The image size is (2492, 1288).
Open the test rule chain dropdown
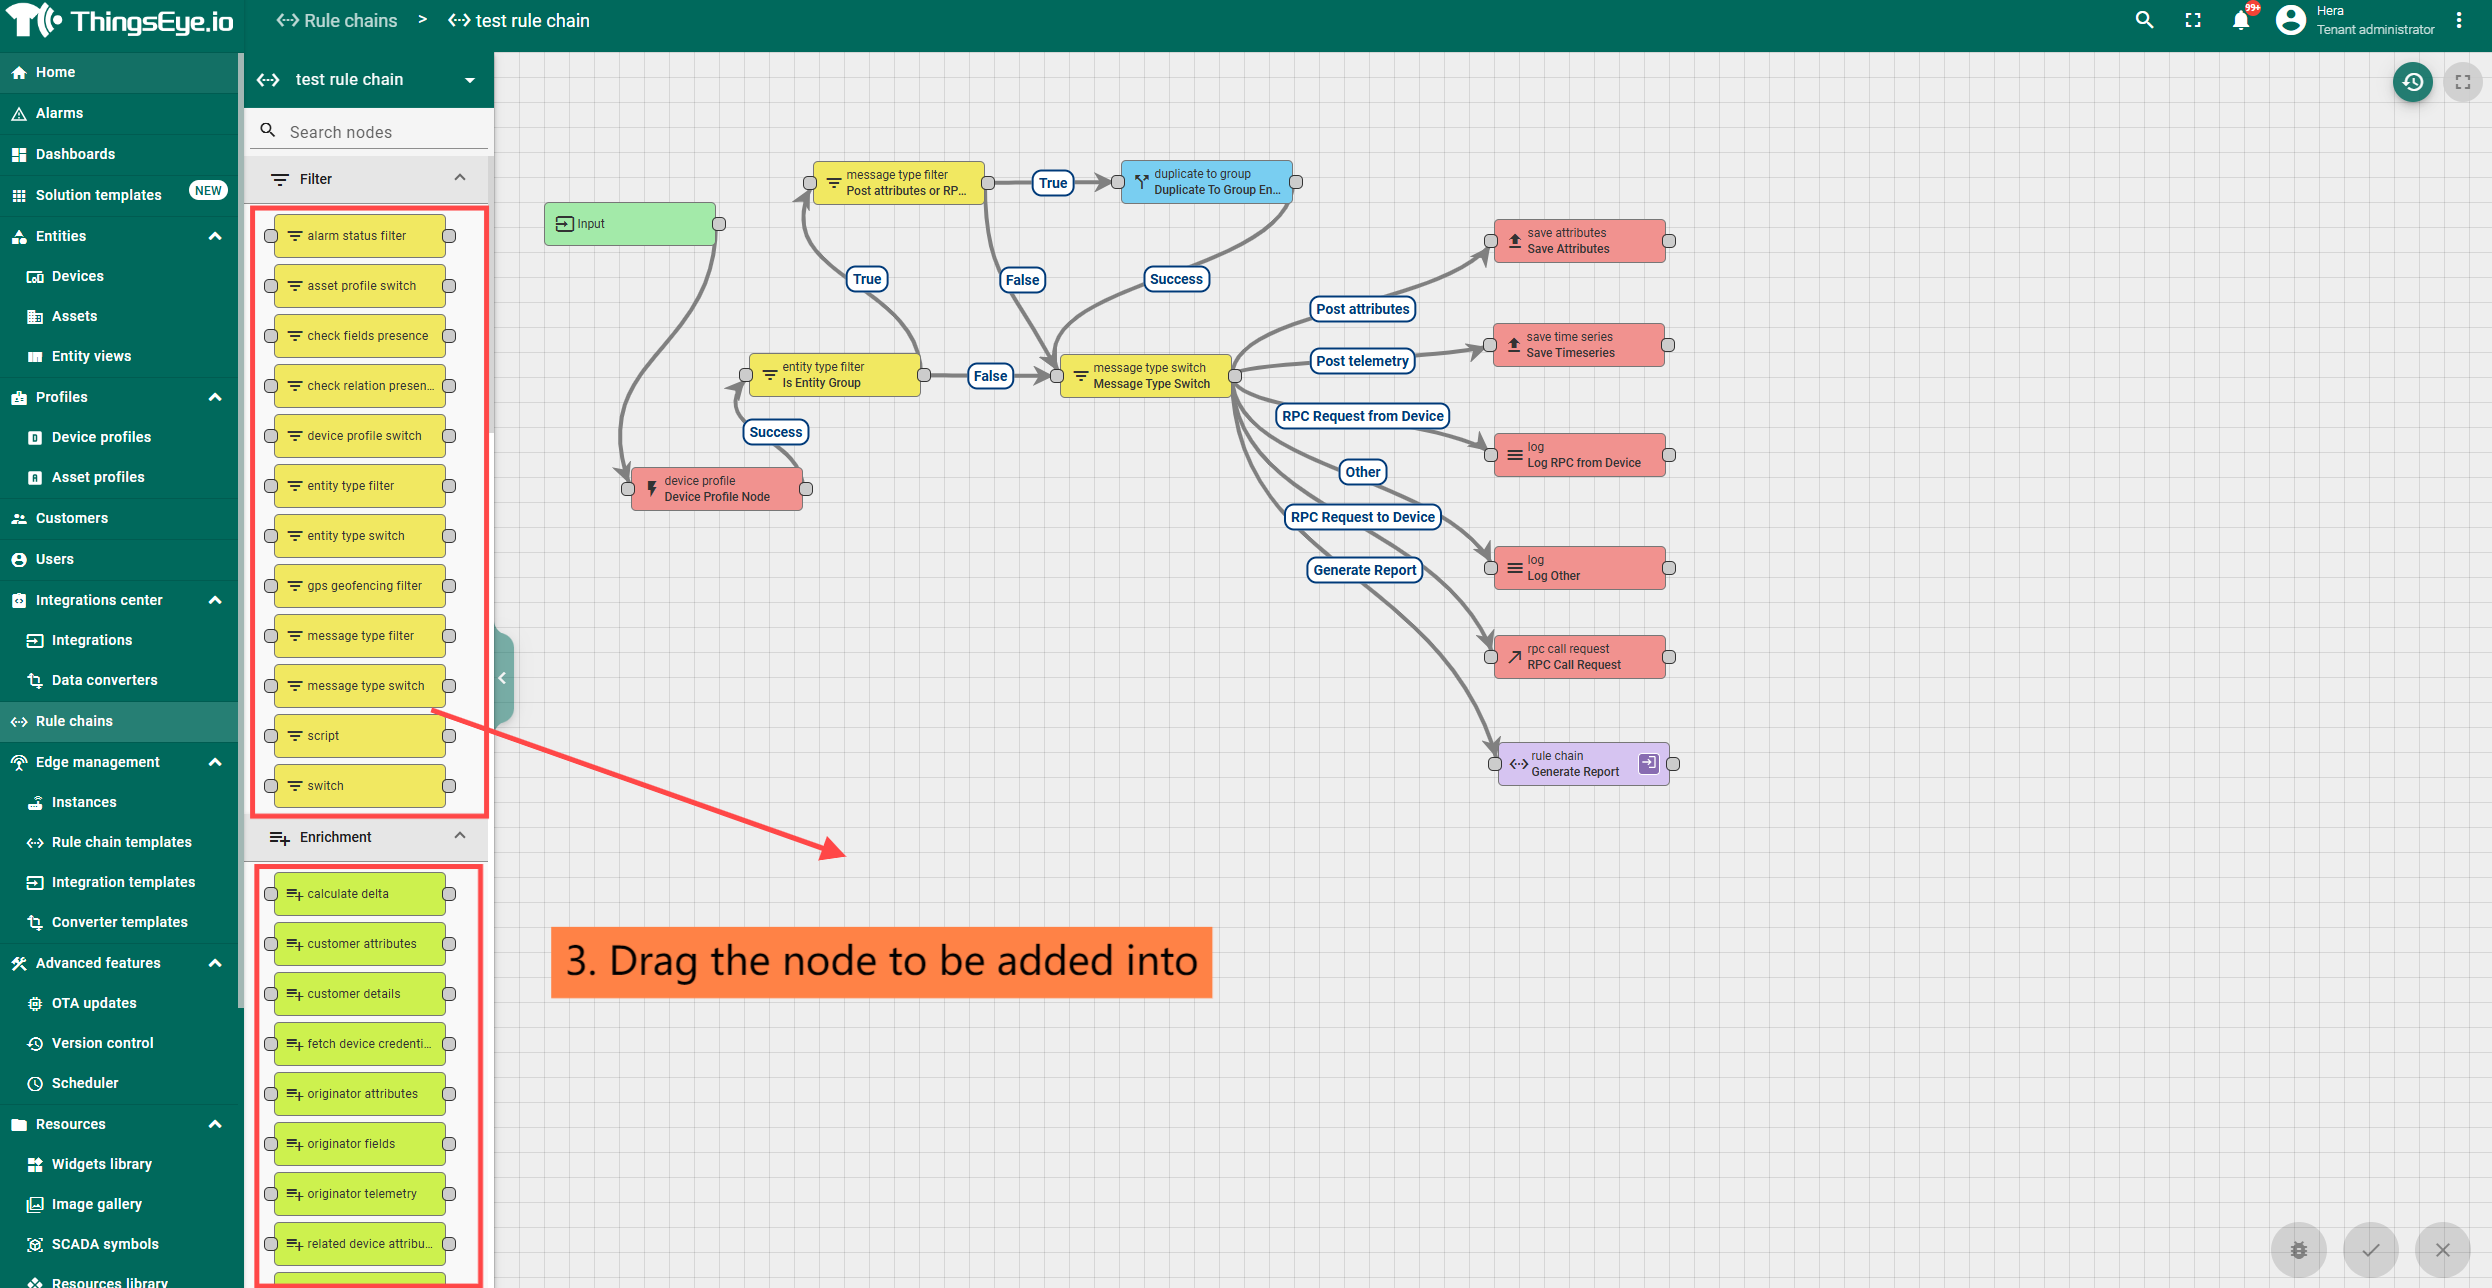pos(470,80)
